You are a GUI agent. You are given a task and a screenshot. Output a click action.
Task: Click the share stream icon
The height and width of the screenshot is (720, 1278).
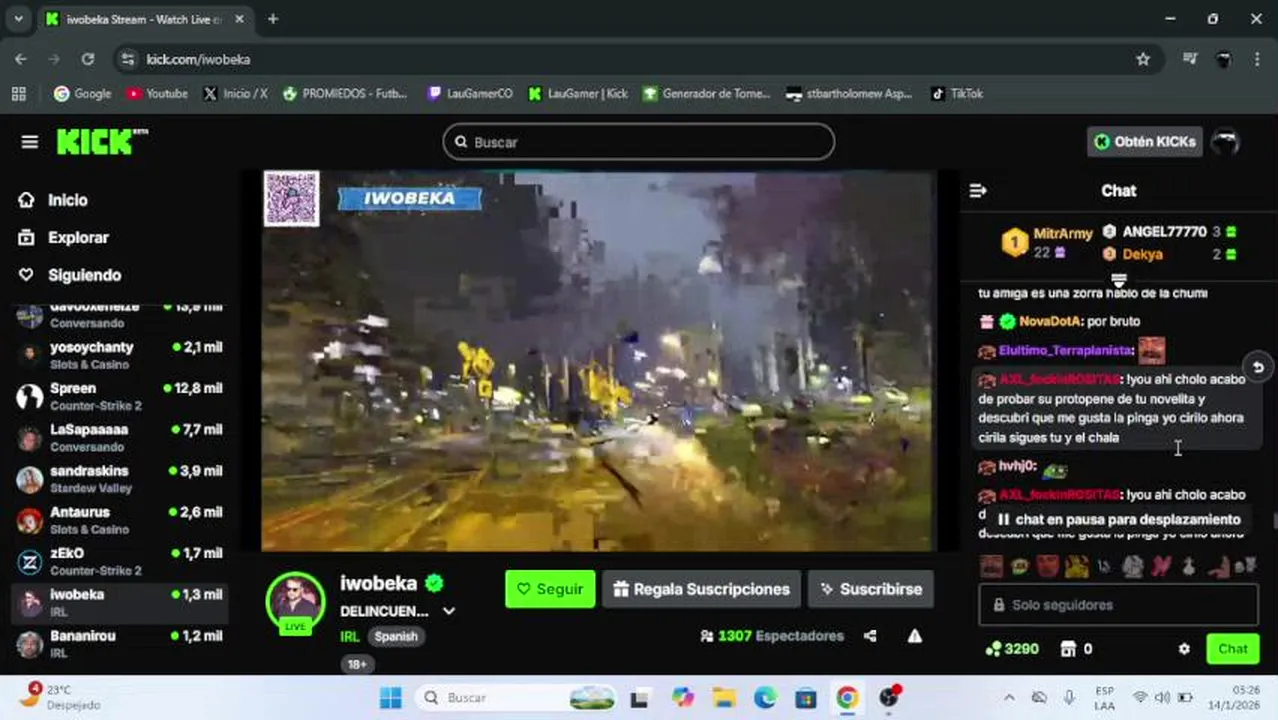[x=870, y=636]
